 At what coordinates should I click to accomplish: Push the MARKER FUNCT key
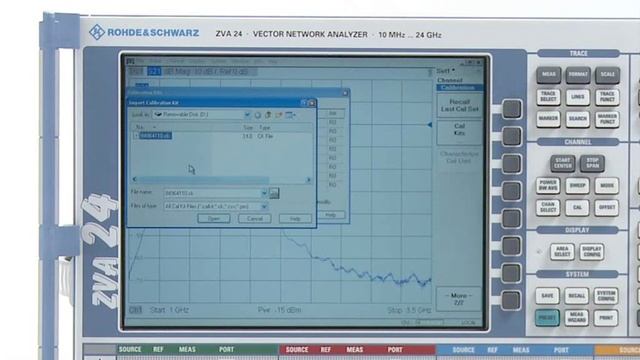click(x=607, y=119)
